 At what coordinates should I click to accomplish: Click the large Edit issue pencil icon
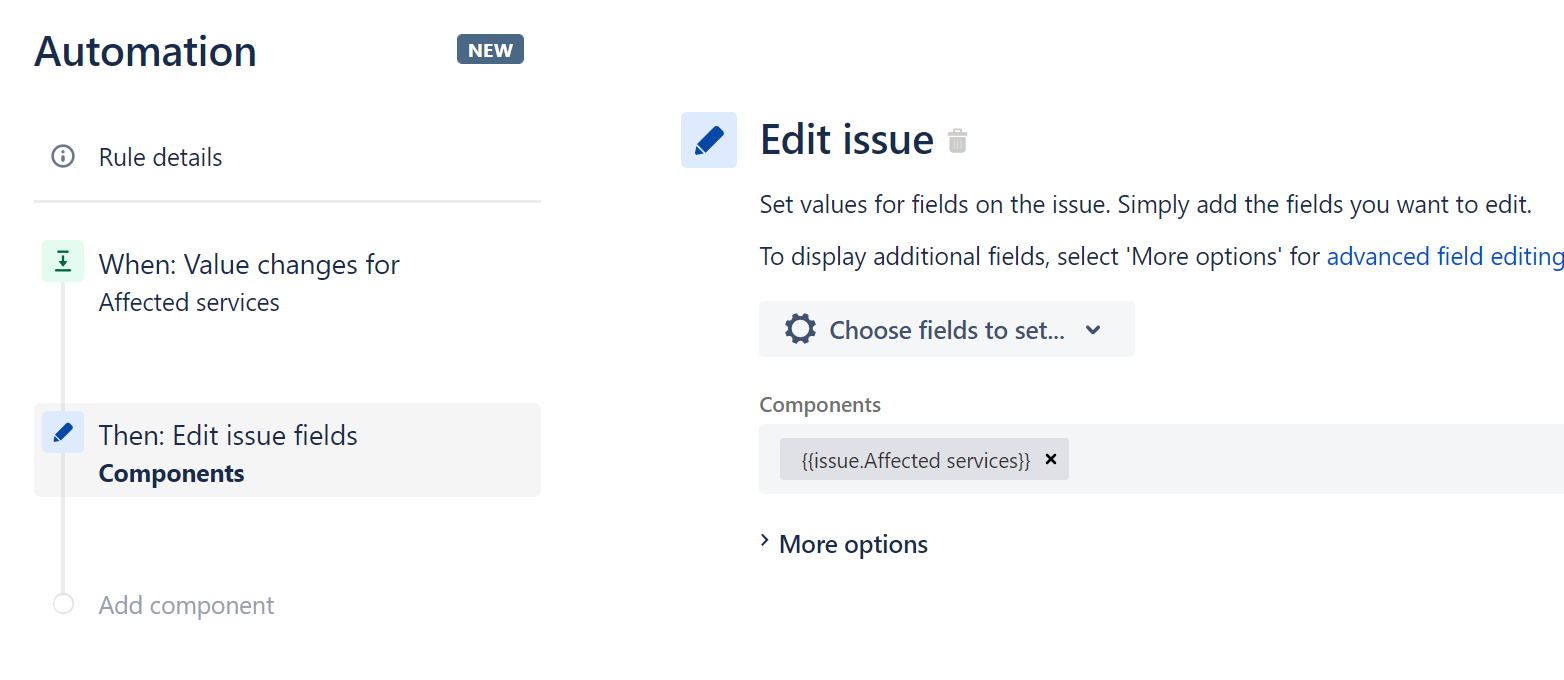pos(709,140)
